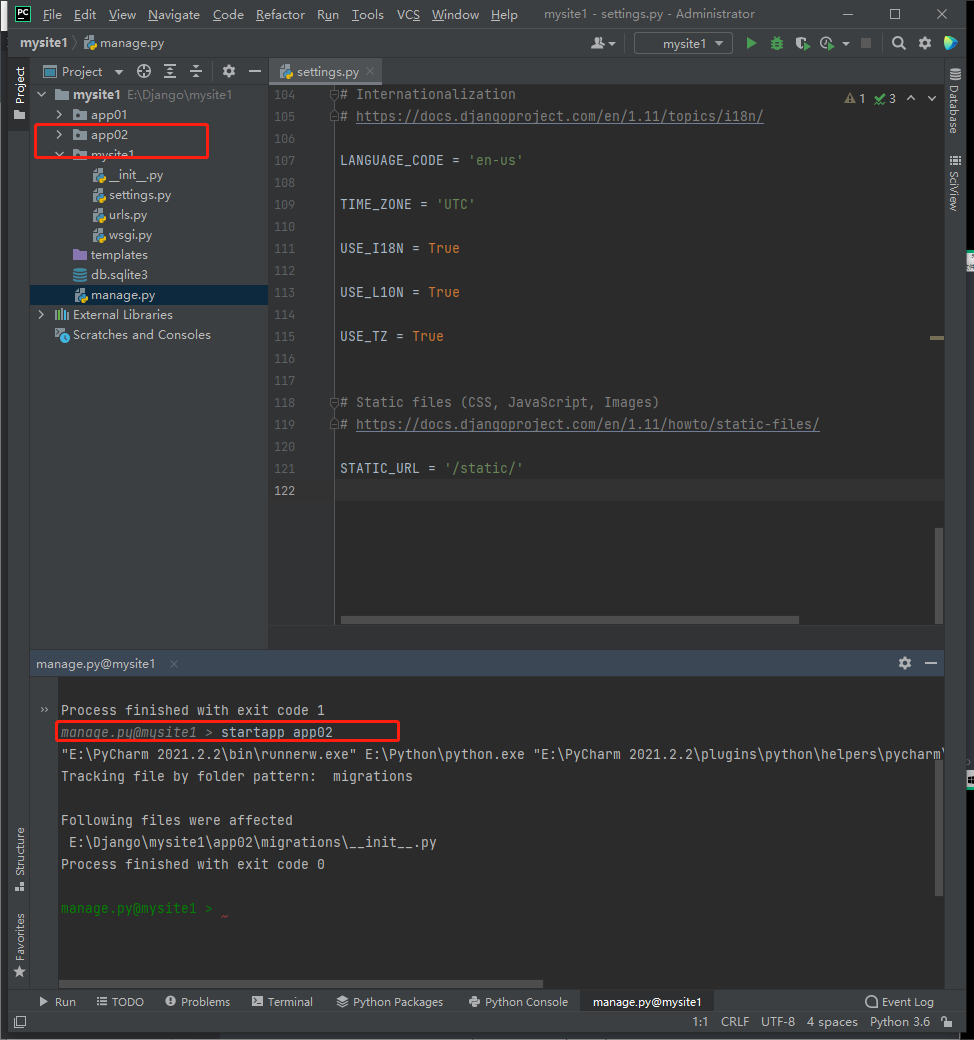974x1040 pixels.
Task: Fold the Internationalization comment block
Action: pos(334,95)
